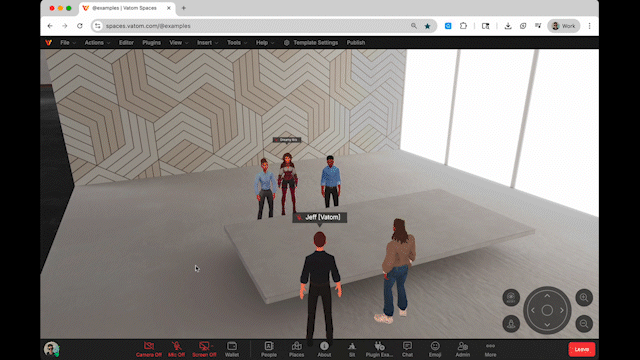Click the browser Back button
The image size is (640, 360).
(x=50, y=26)
